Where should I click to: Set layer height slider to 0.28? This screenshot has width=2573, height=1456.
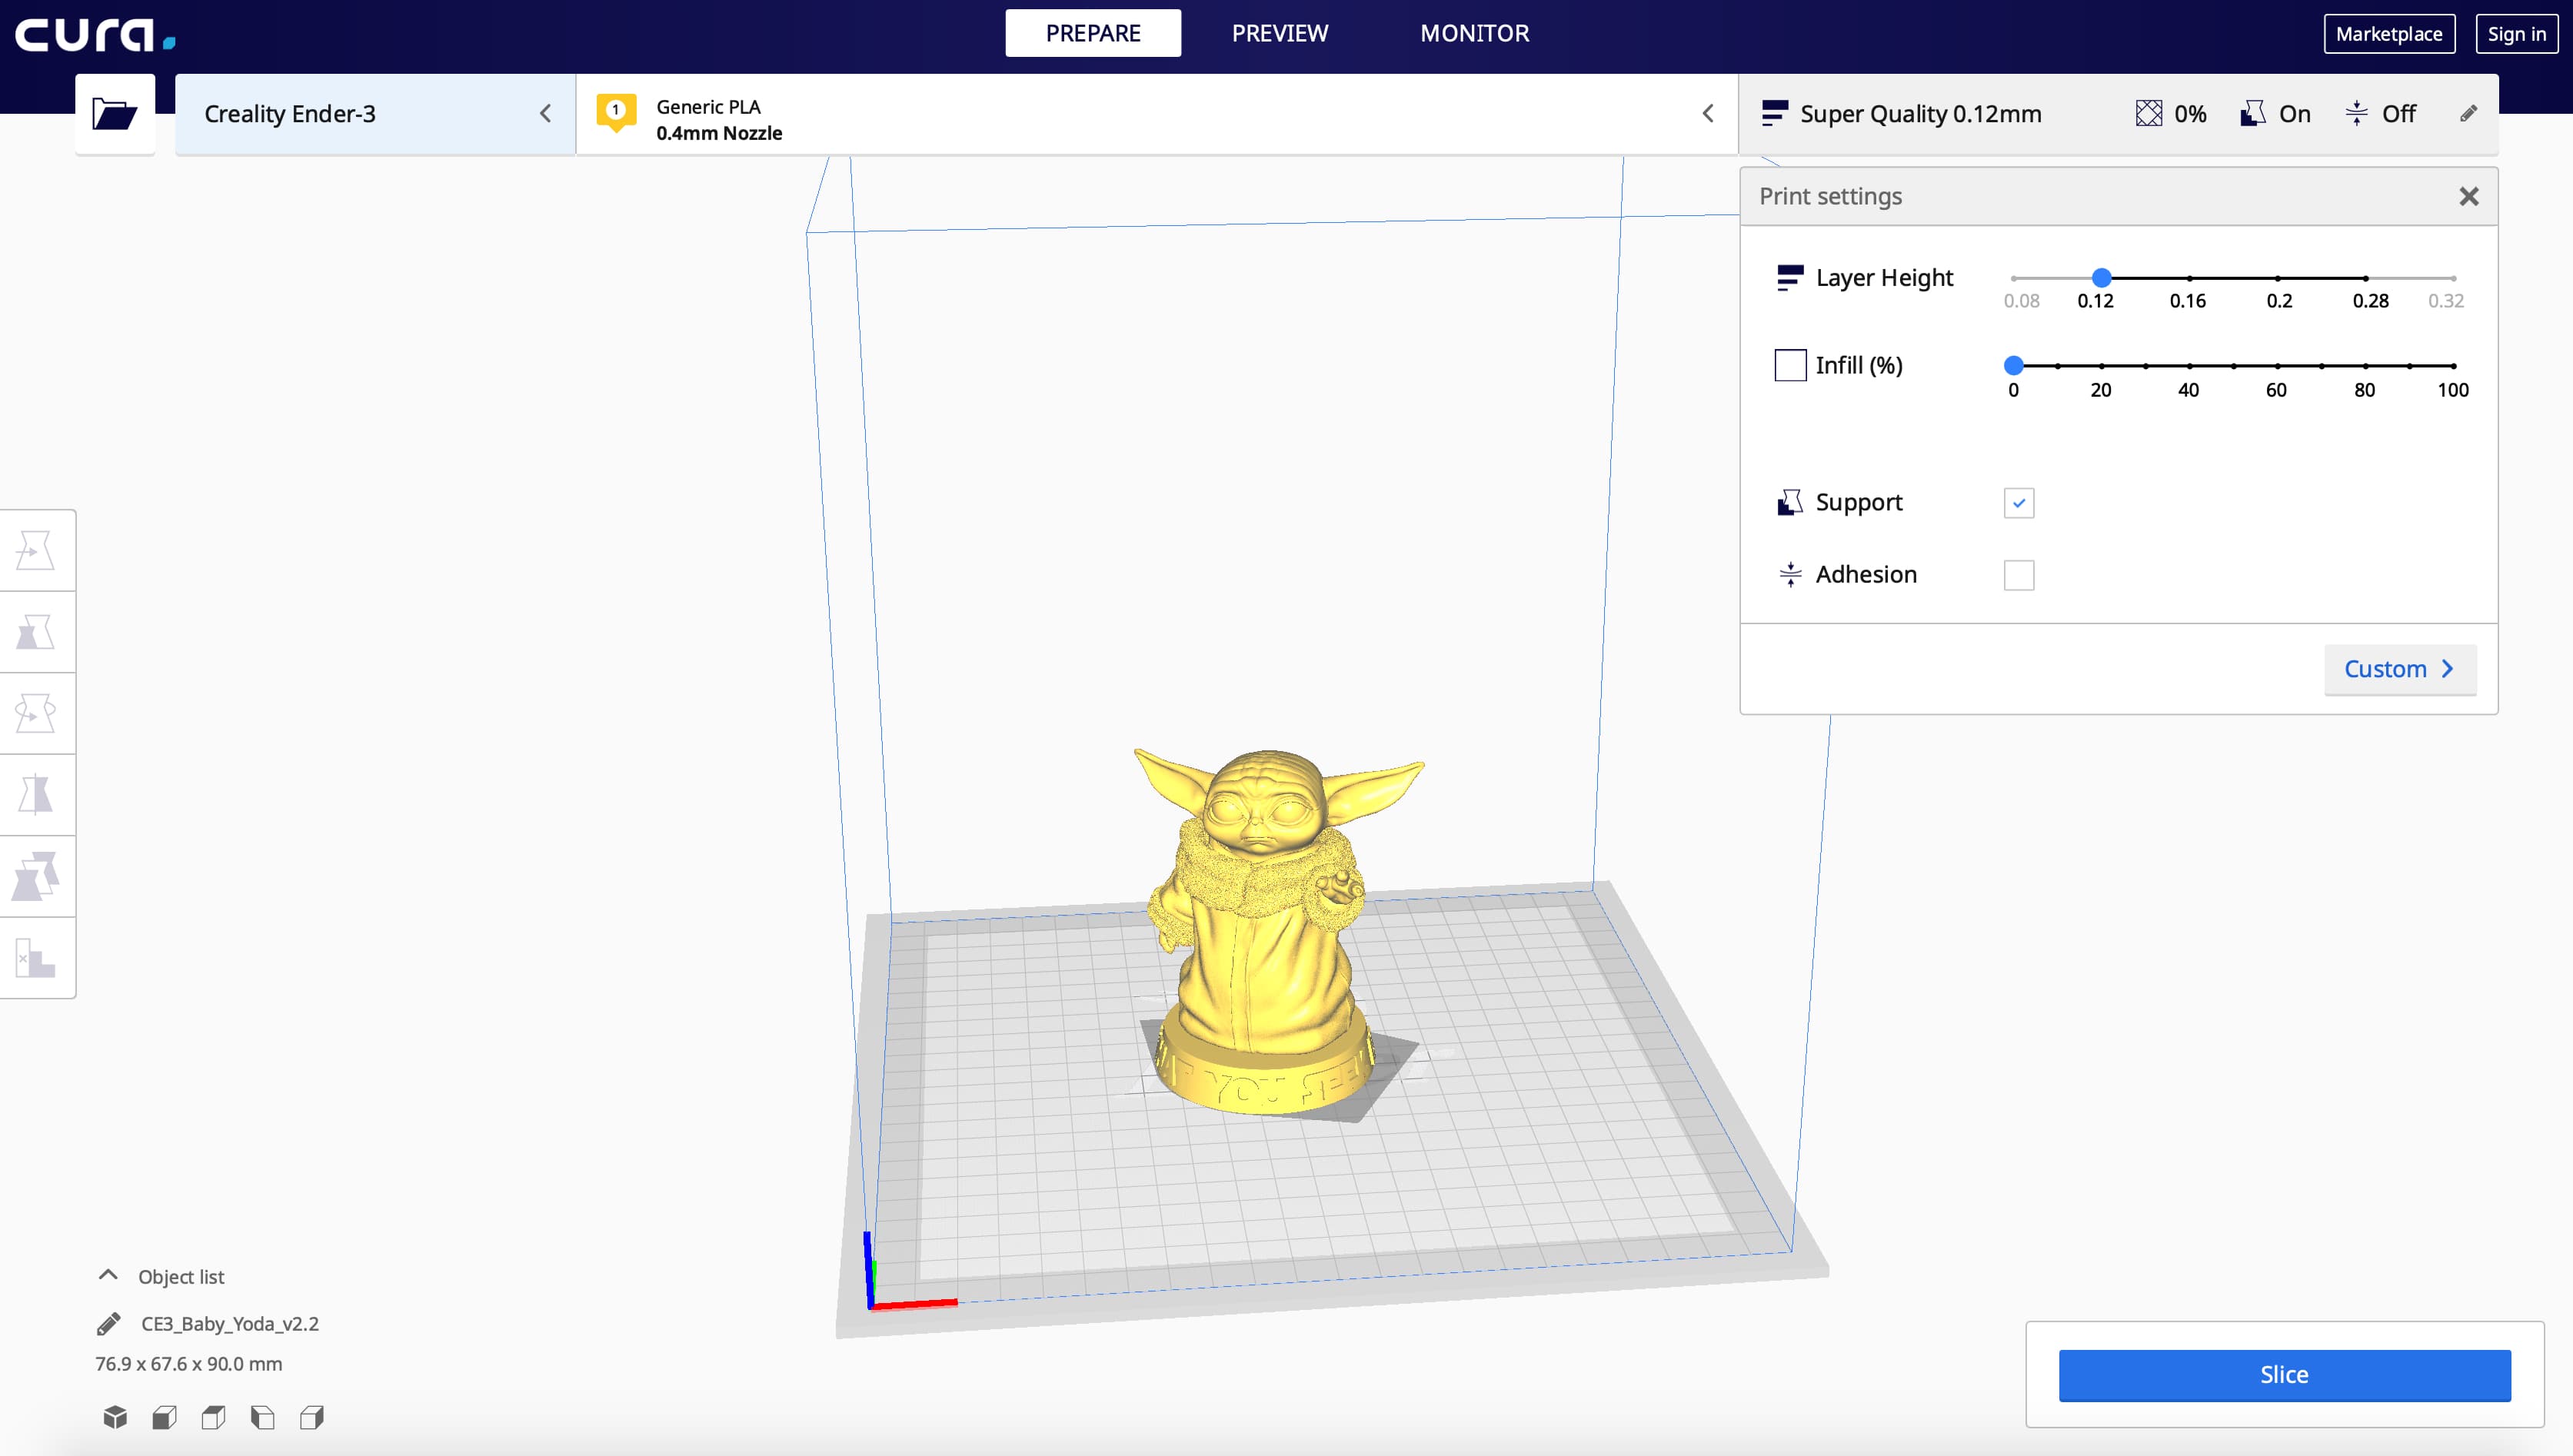pos(2366,278)
